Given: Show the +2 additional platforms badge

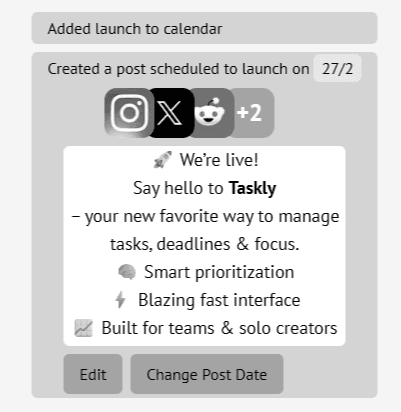Looking at the screenshot, I should click(x=251, y=113).
